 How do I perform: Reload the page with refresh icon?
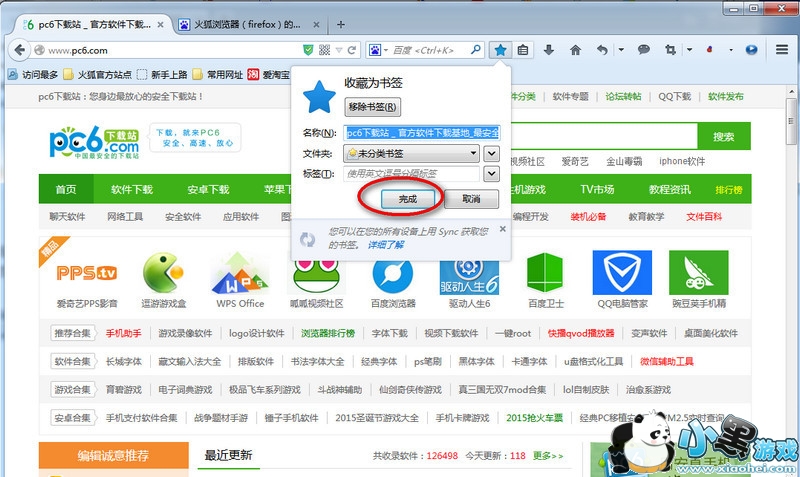[x=352, y=50]
